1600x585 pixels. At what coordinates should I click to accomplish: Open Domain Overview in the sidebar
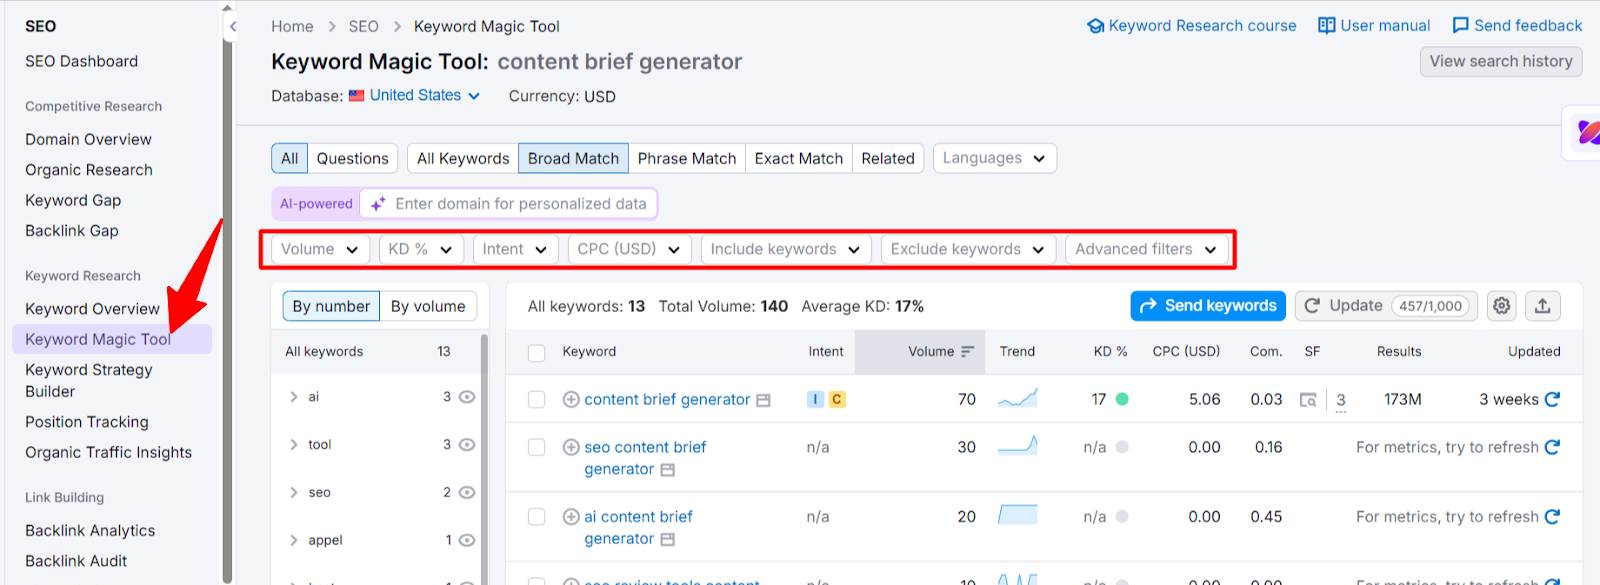(x=88, y=139)
